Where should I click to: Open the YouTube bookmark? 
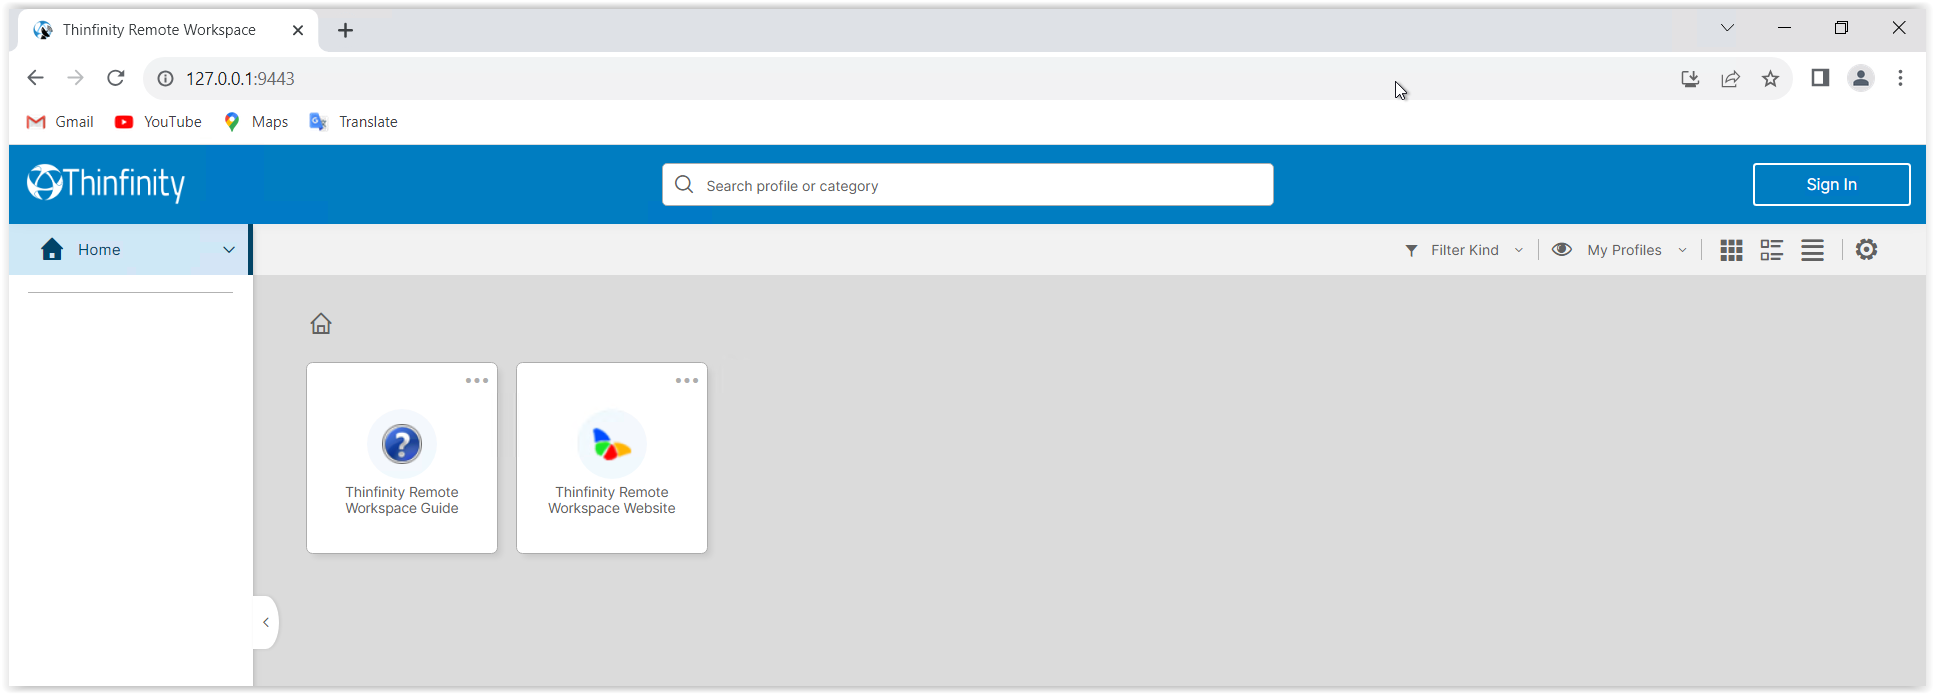tap(158, 122)
